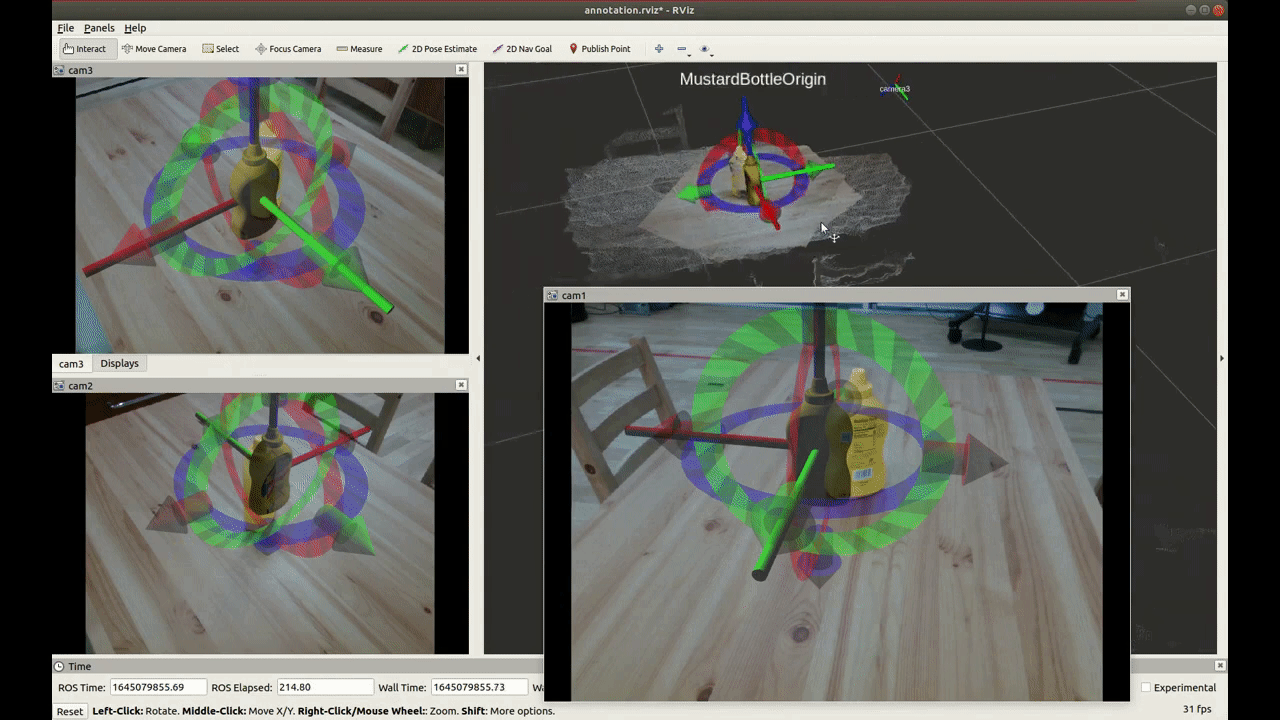Choose the Publish Point tool
1280x720 pixels.
click(599, 48)
